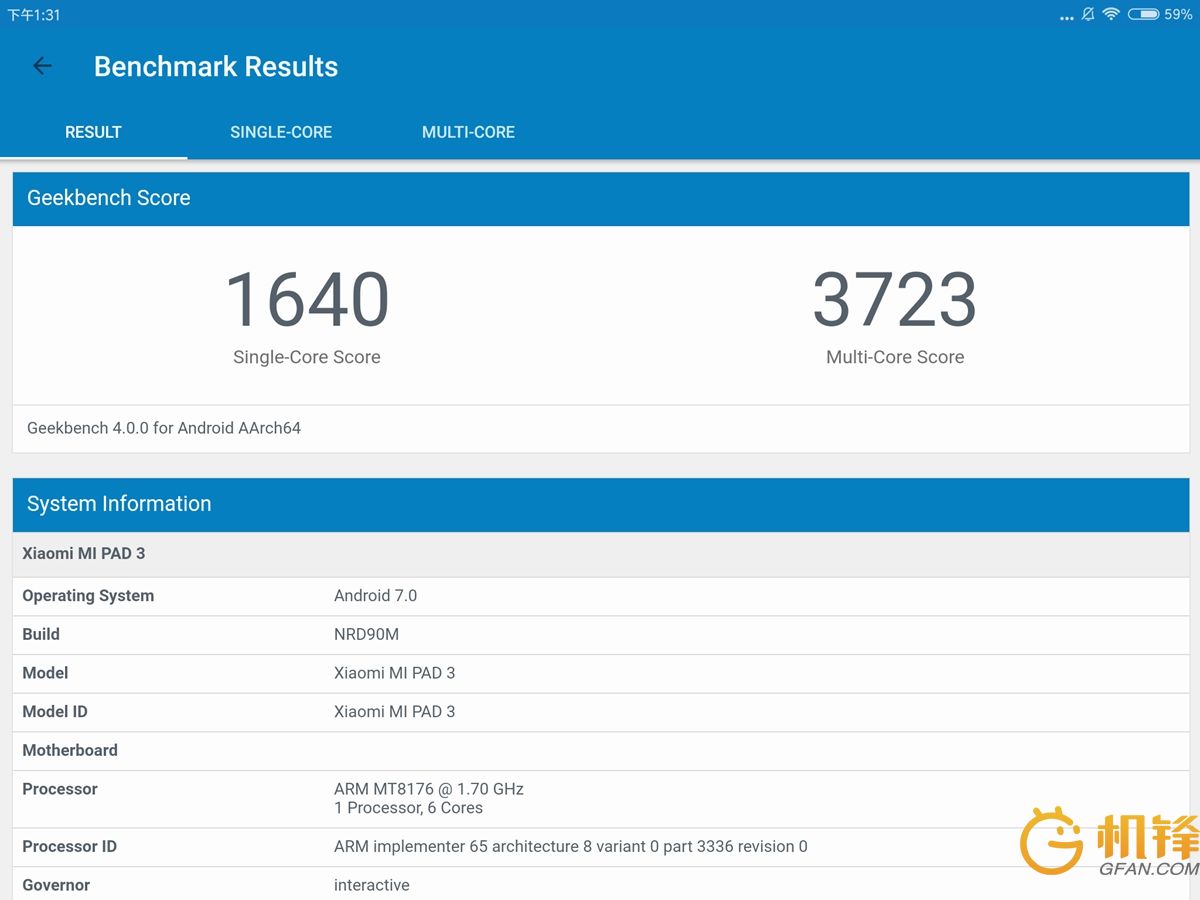Tap the Geekbench Score header
This screenshot has height=900, width=1200.
click(x=600, y=198)
